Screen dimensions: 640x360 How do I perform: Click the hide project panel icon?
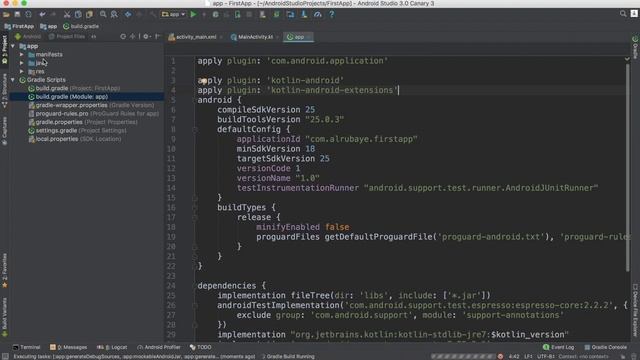[158, 36]
